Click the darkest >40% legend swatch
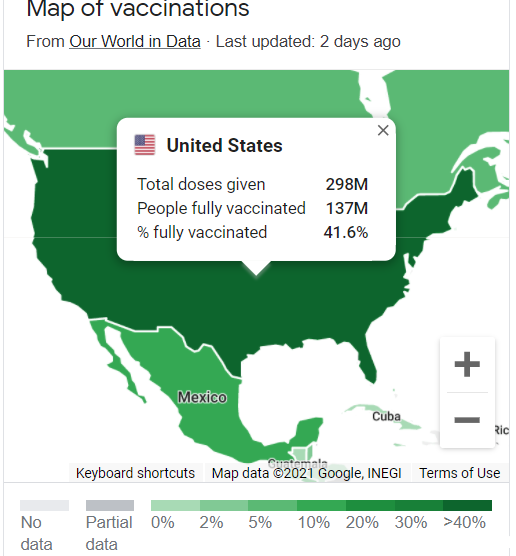This screenshot has width=516, height=556. [x=467, y=505]
